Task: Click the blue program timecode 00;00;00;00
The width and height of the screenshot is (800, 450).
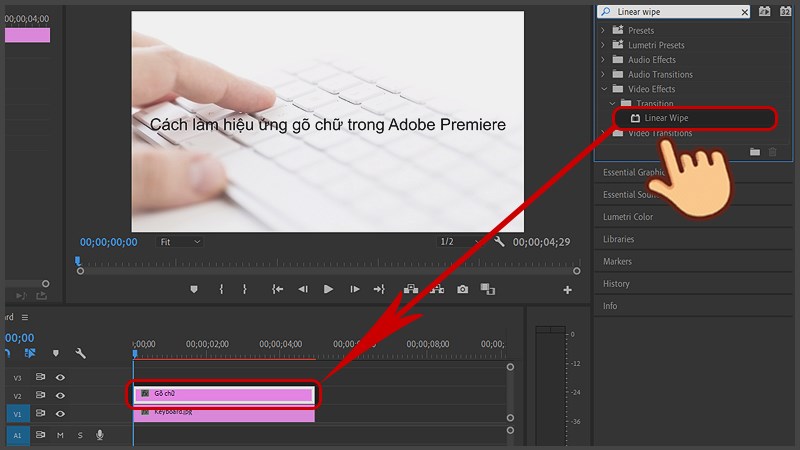Action: coord(108,242)
